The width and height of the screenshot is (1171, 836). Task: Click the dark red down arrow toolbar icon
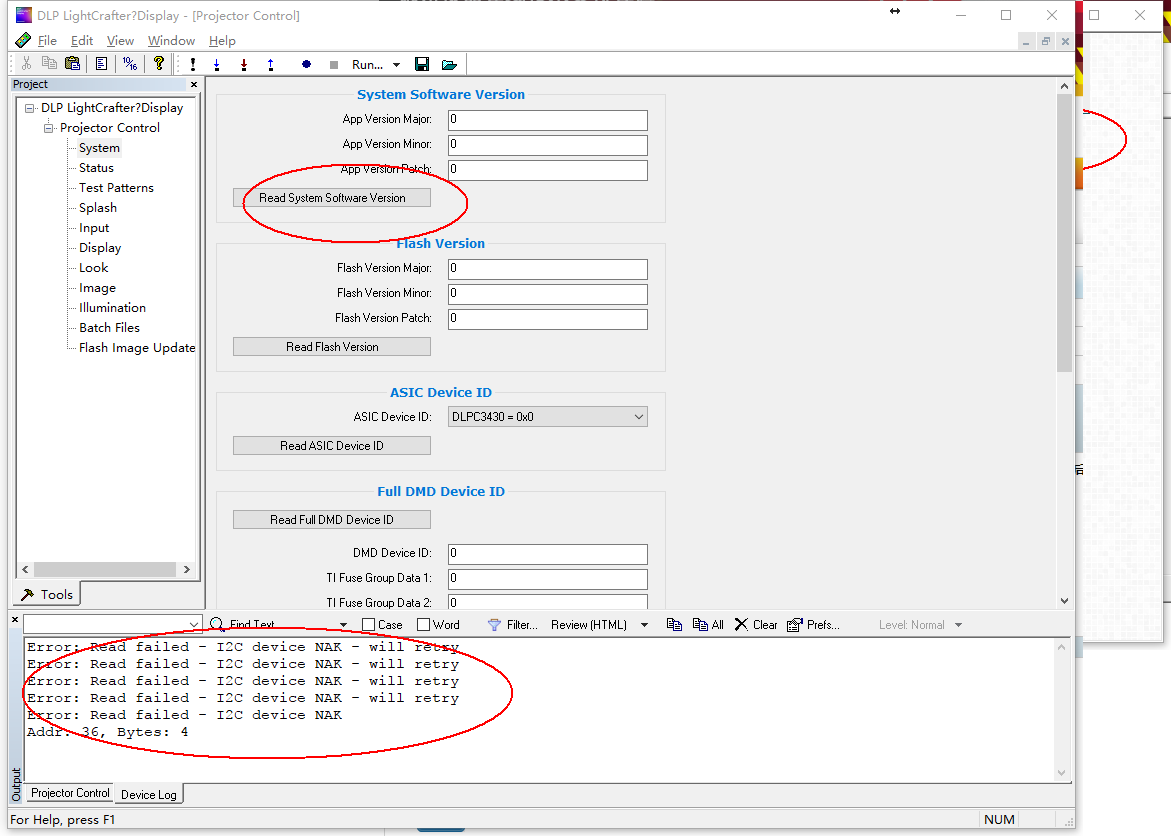click(243, 65)
